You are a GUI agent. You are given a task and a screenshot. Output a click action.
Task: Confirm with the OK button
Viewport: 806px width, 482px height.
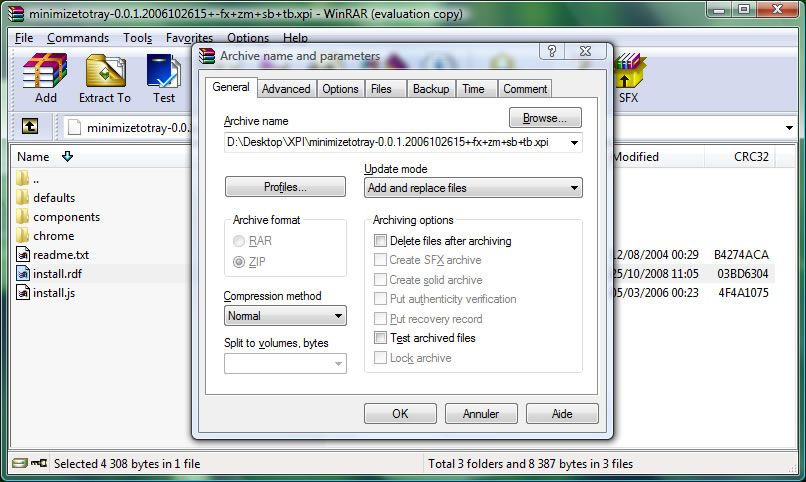pyautogui.click(x=400, y=414)
